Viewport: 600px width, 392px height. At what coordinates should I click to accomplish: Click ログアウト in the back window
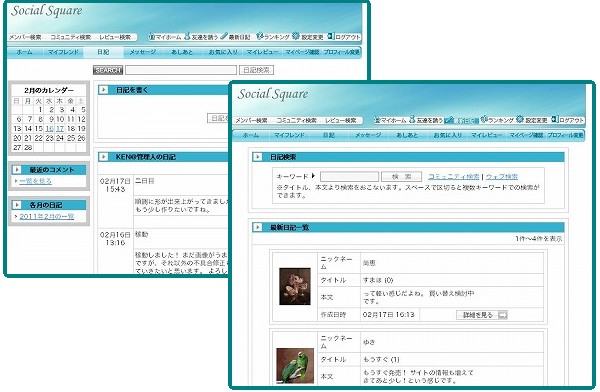tap(344, 37)
